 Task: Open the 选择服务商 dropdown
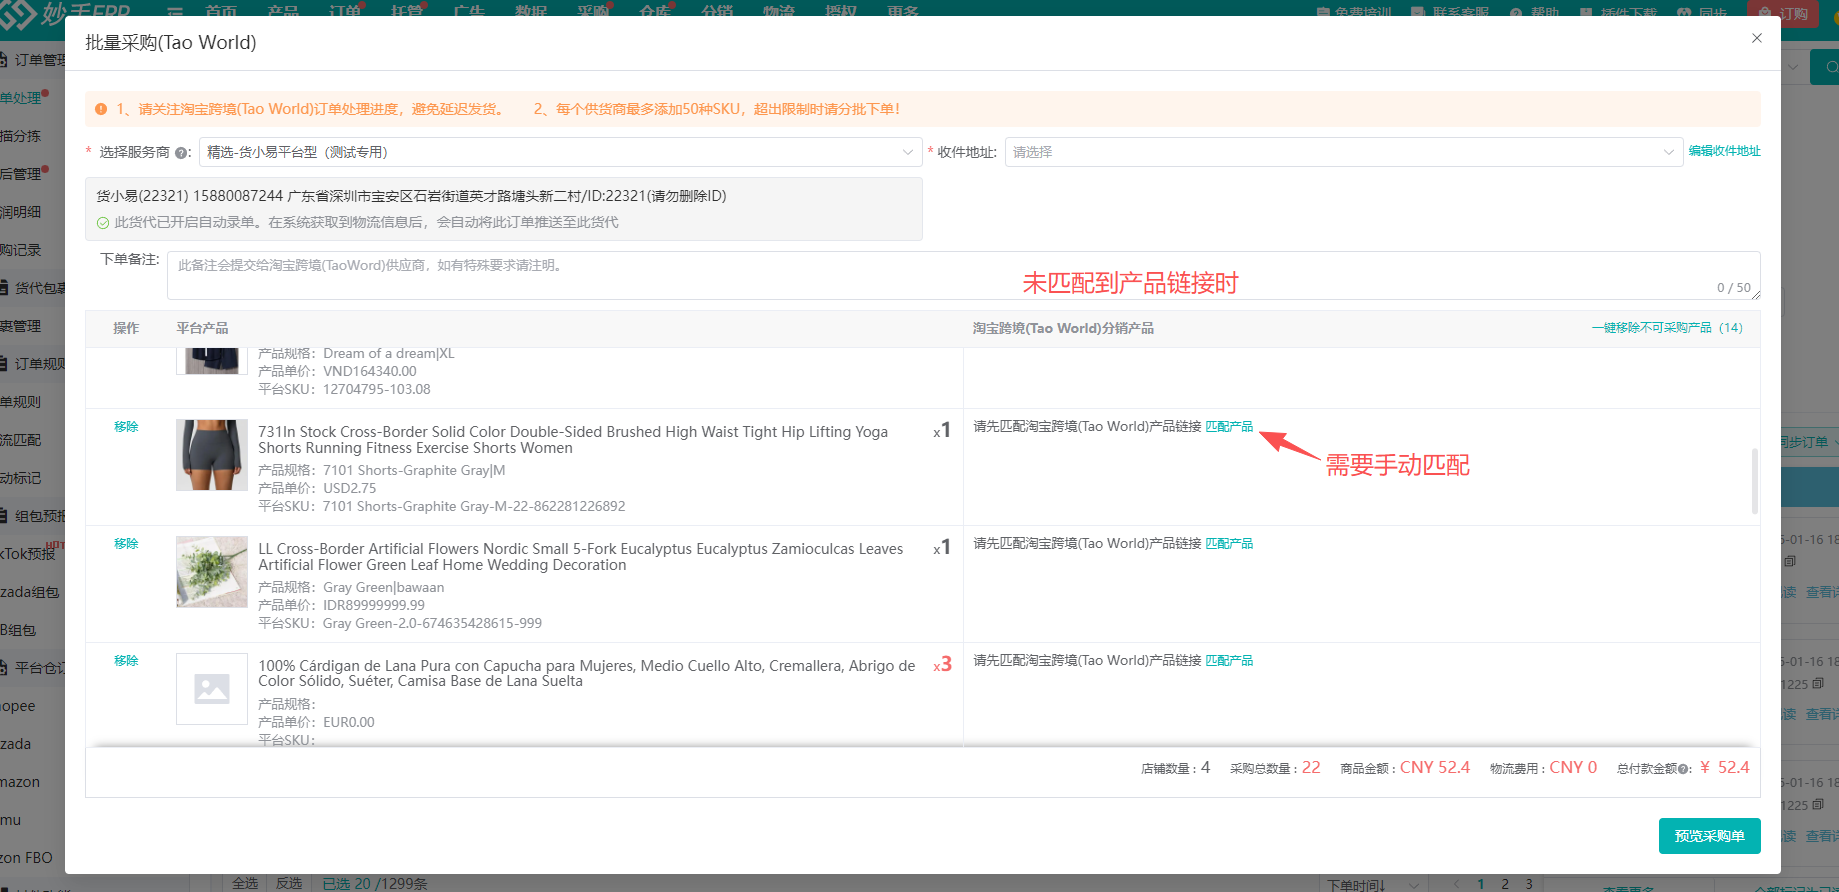(560, 152)
